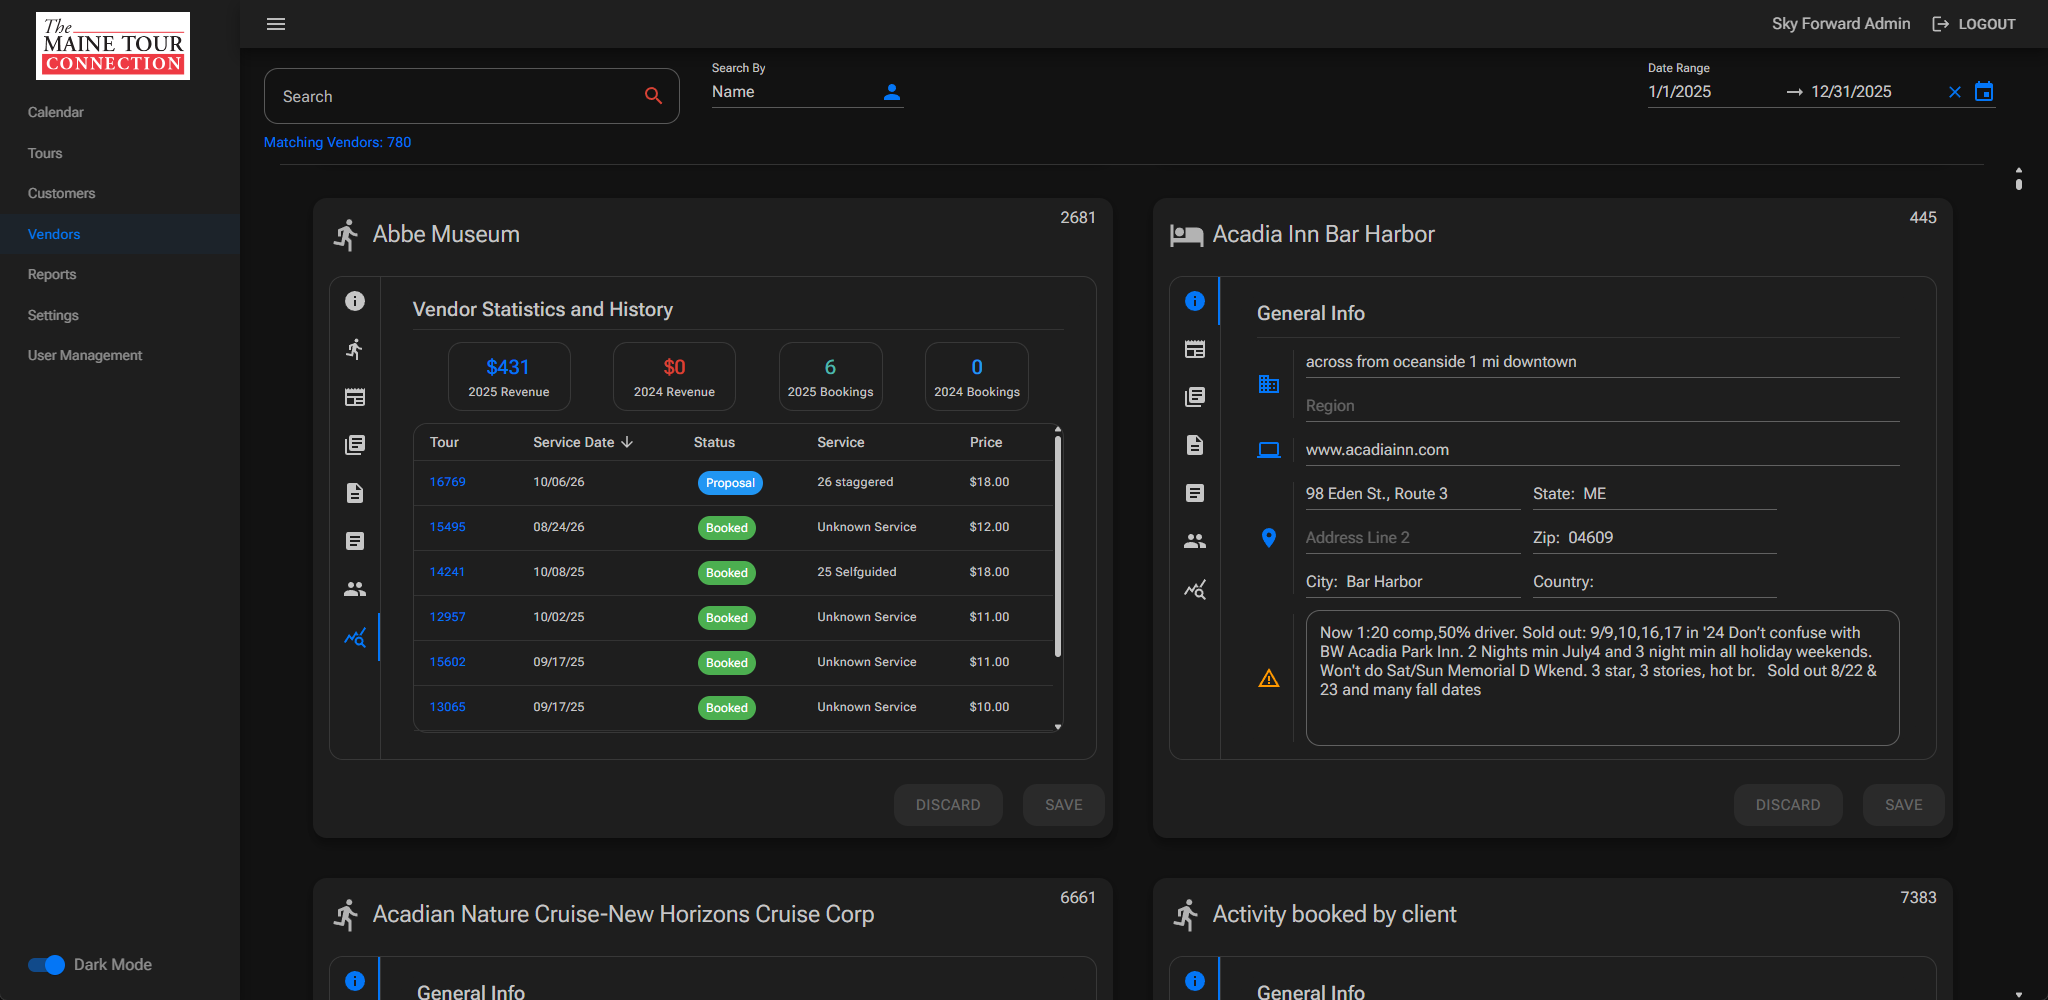Open the contacts icon for Acadia Inn Bar Harbor
The height and width of the screenshot is (1000, 2048).
1195,540
